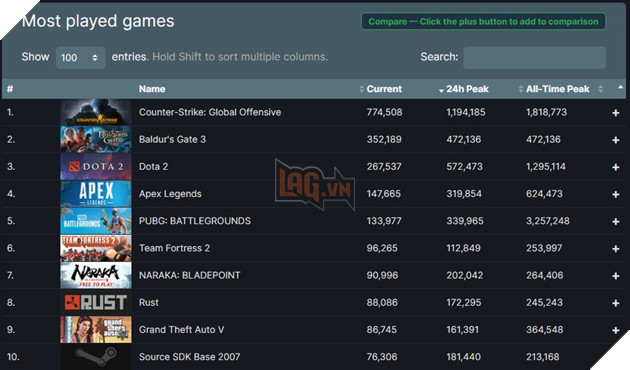The image size is (630, 370).
Task: Open the Rust game name link
Action: 149,303
